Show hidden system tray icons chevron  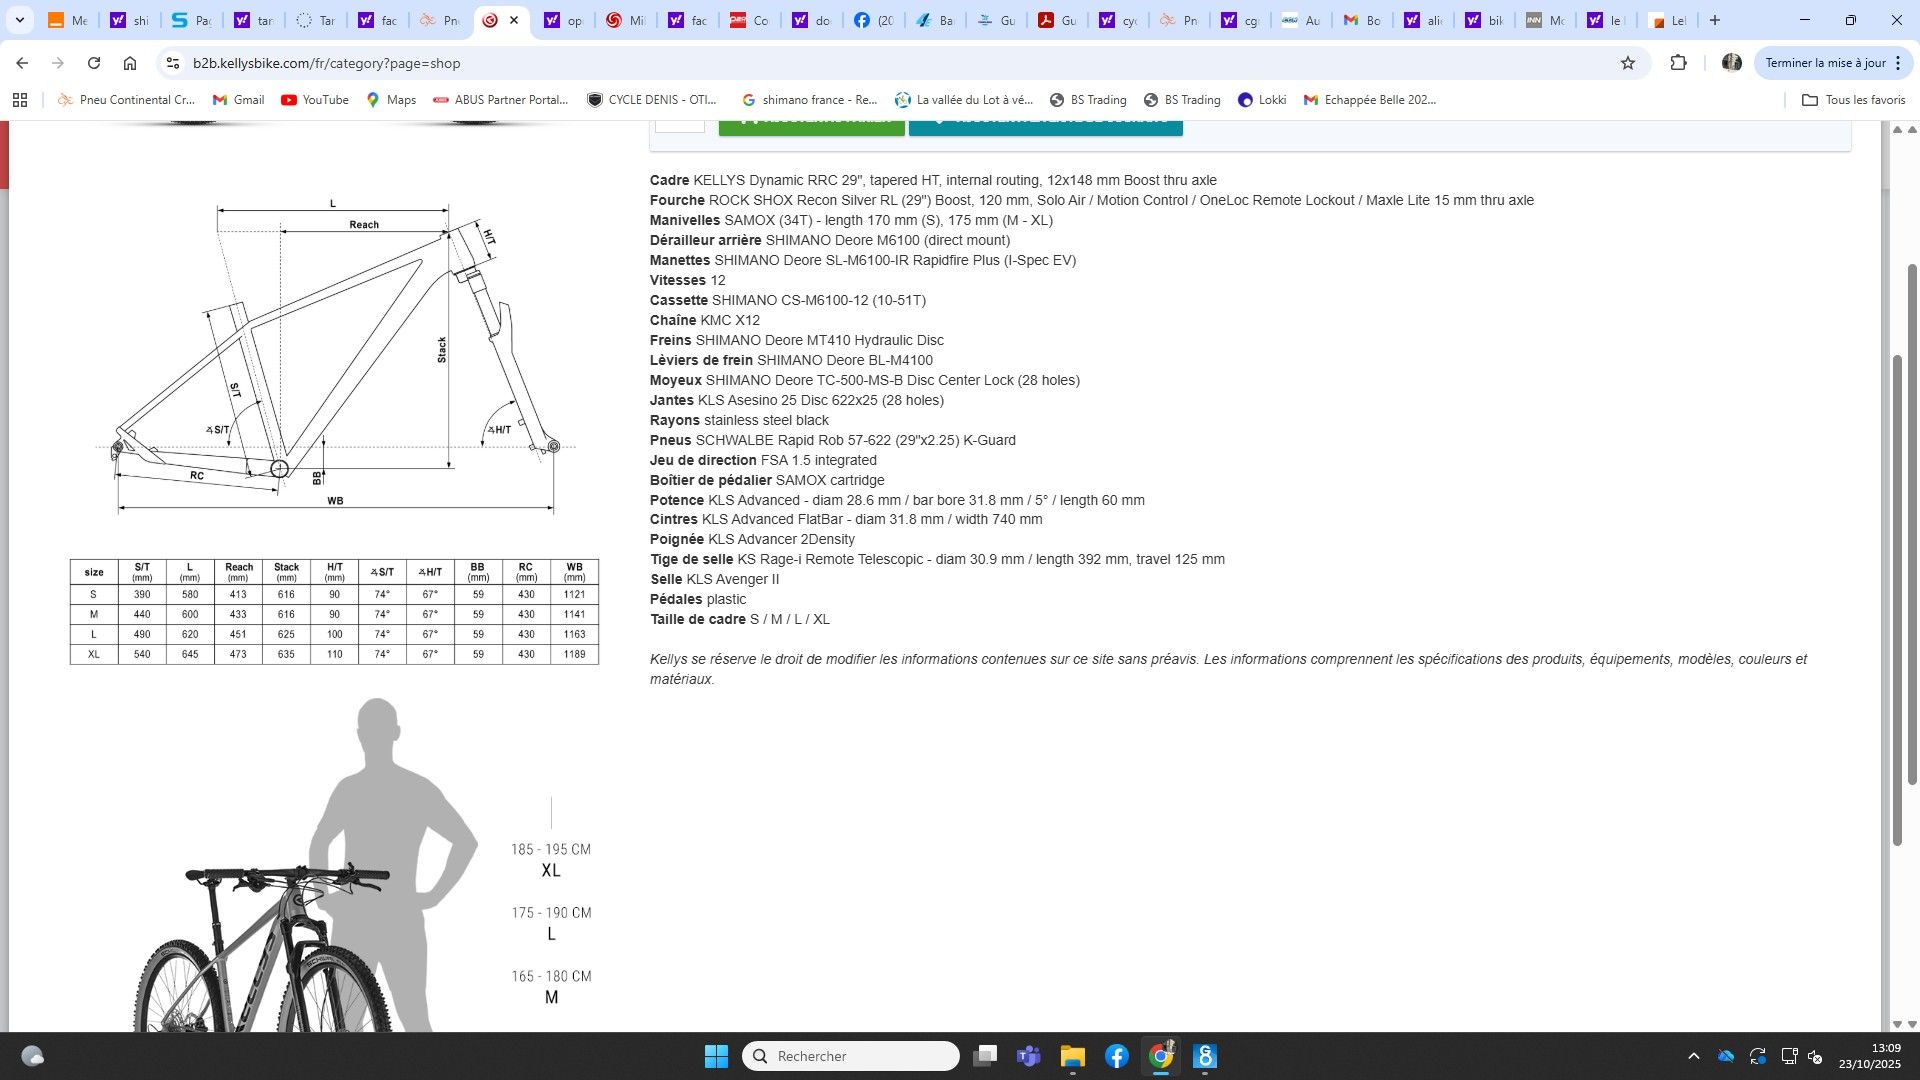[1693, 1056]
